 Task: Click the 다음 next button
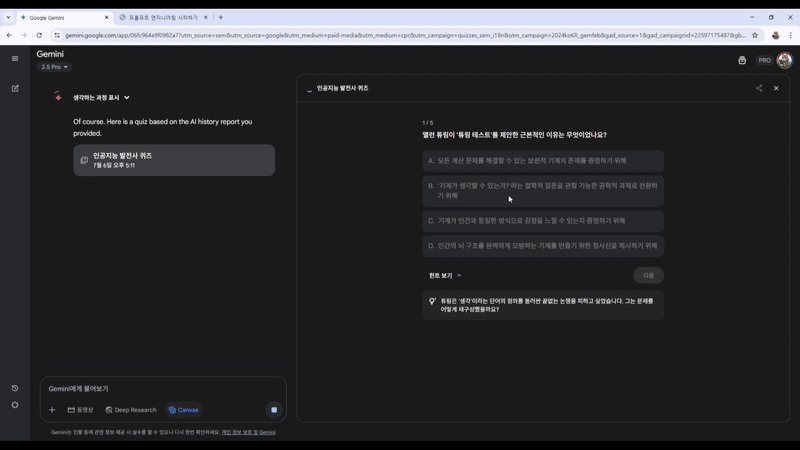click(648, 275)
